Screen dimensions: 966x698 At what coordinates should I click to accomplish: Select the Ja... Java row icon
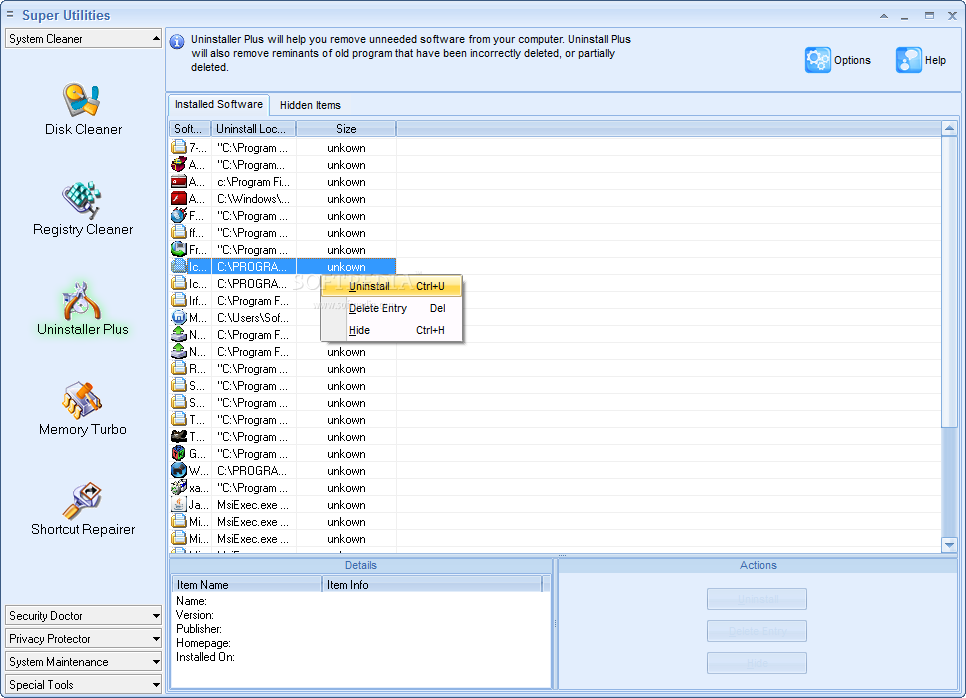coord(179,505)
